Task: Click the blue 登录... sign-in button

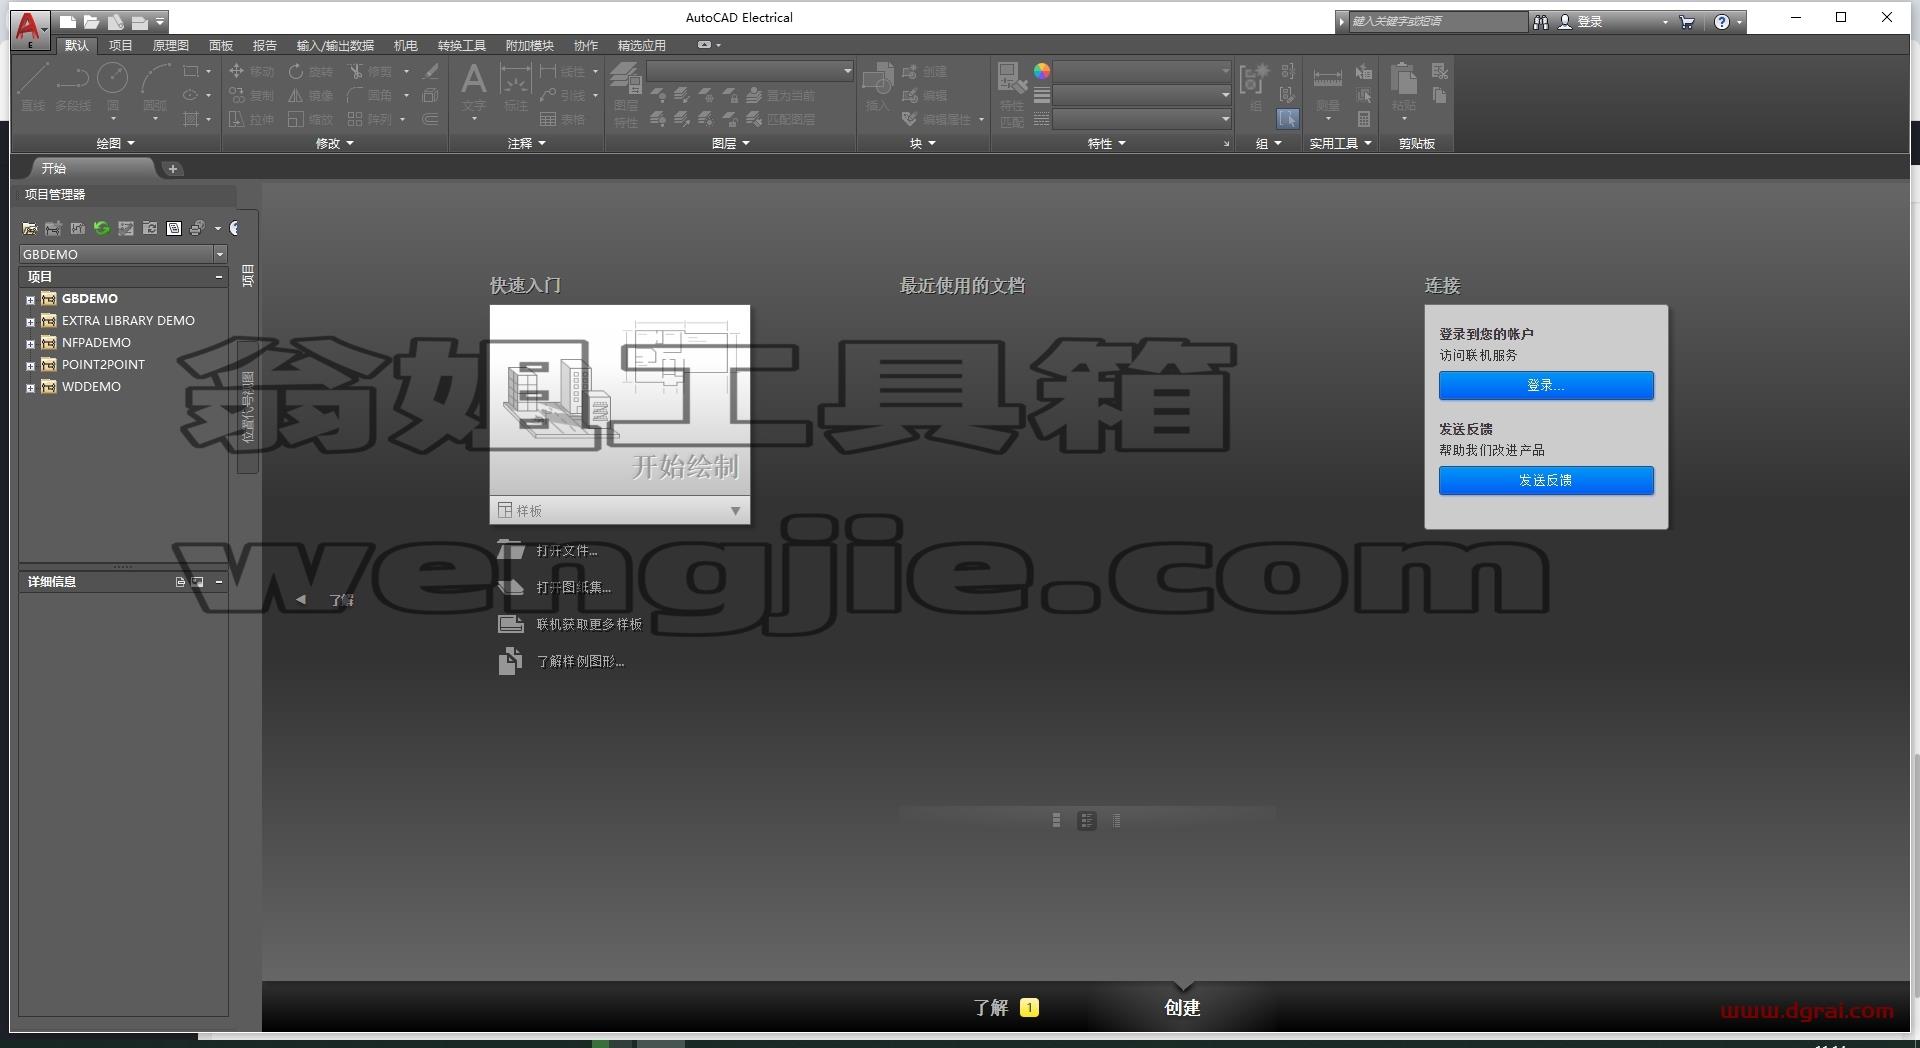Action: pos(1546,385)
